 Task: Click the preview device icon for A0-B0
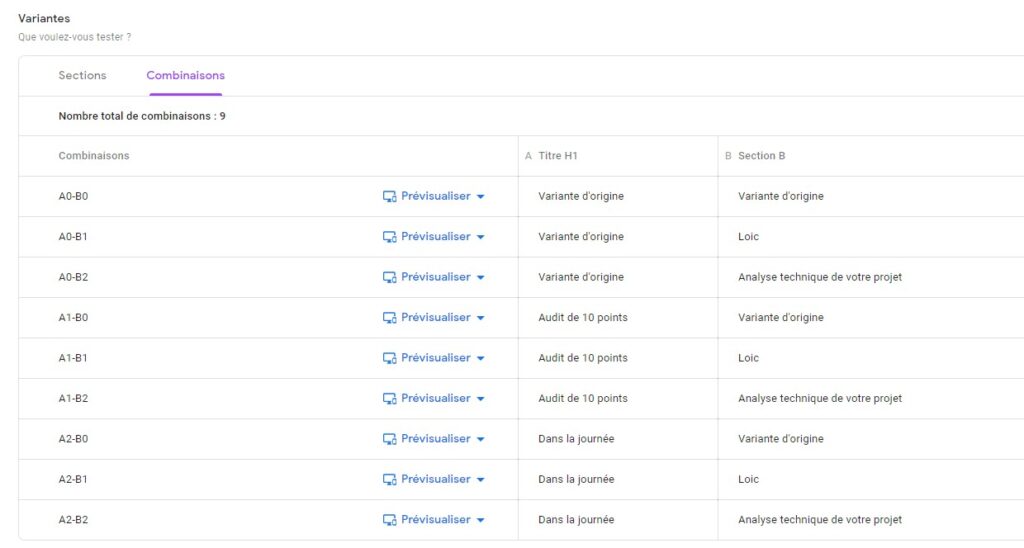tap(389, 197)
